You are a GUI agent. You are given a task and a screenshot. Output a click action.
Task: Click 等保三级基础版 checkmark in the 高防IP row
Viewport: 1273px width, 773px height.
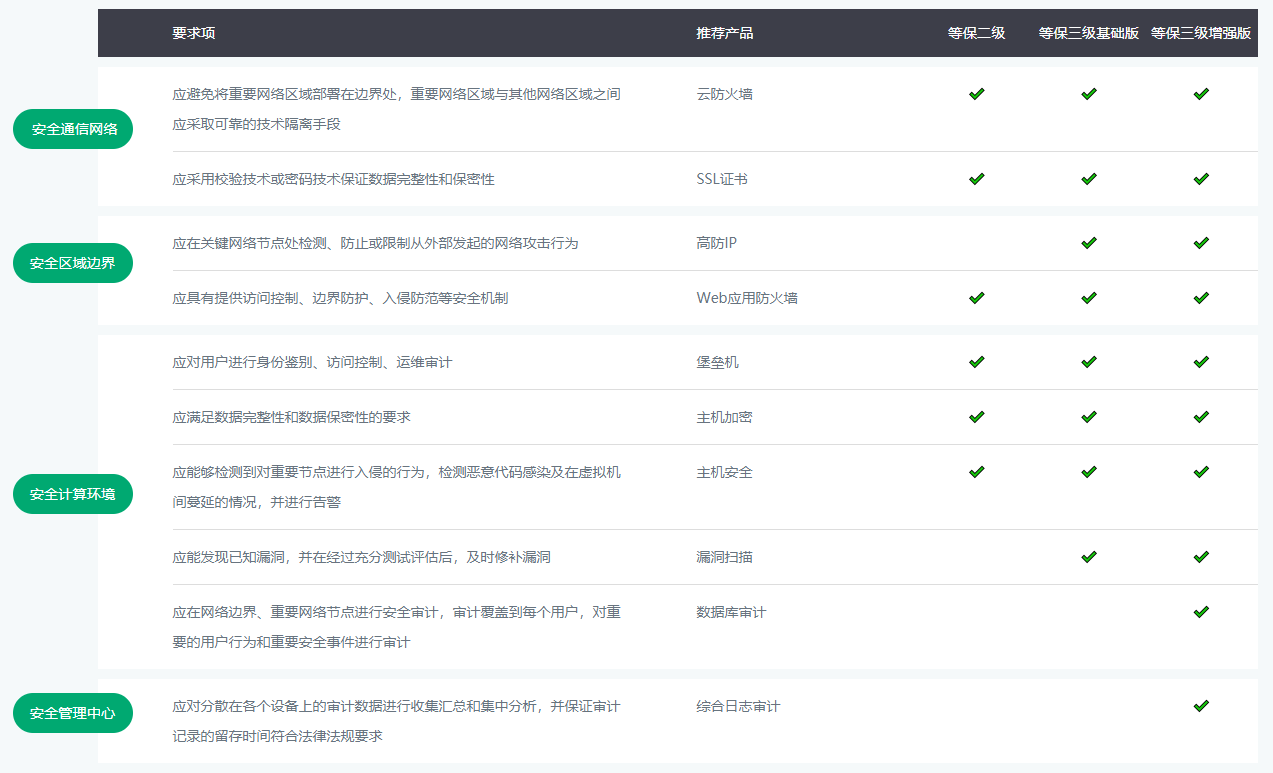pos(1089,243)
